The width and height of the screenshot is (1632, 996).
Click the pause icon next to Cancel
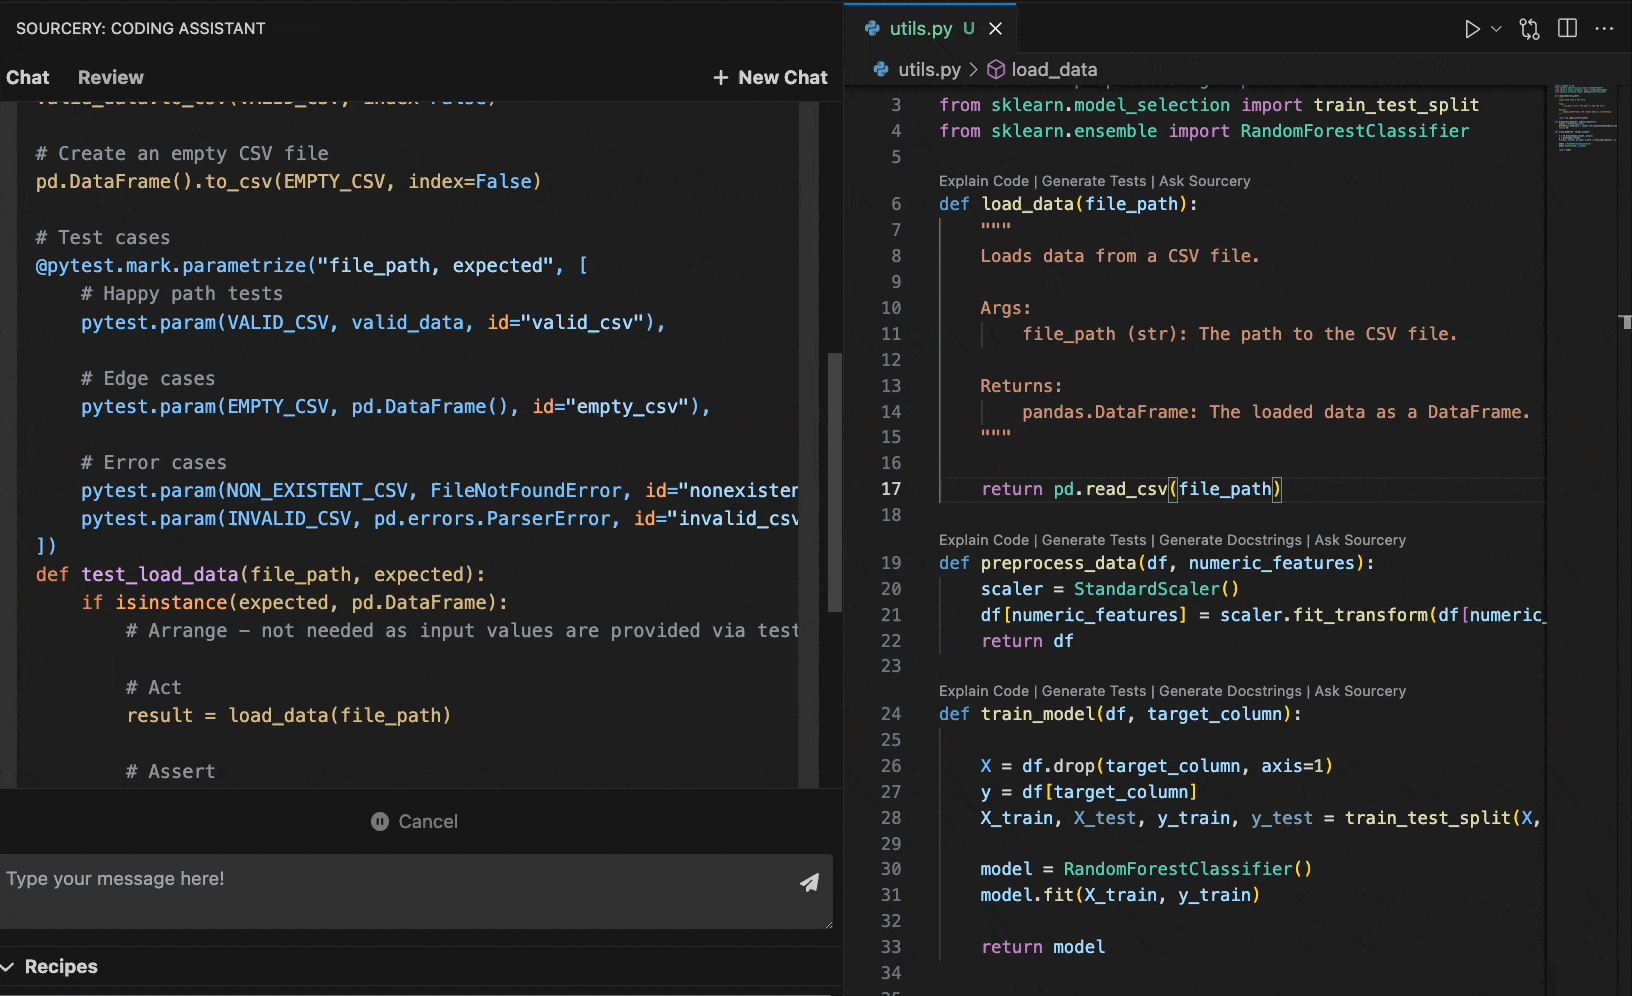[379, 821]
